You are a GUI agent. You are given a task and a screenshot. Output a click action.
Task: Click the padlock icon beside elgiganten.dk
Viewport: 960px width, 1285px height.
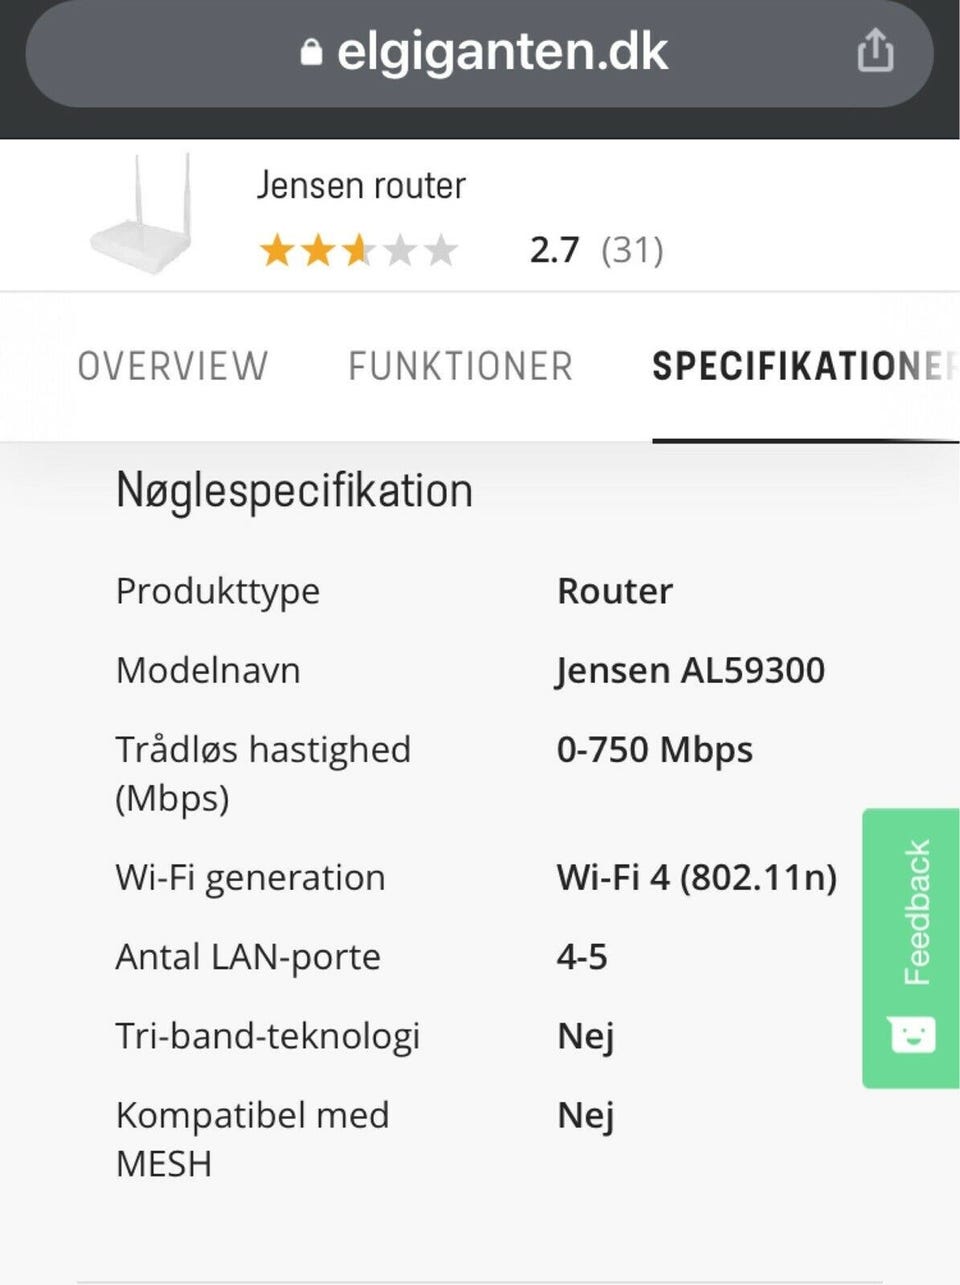click(311, 52)
